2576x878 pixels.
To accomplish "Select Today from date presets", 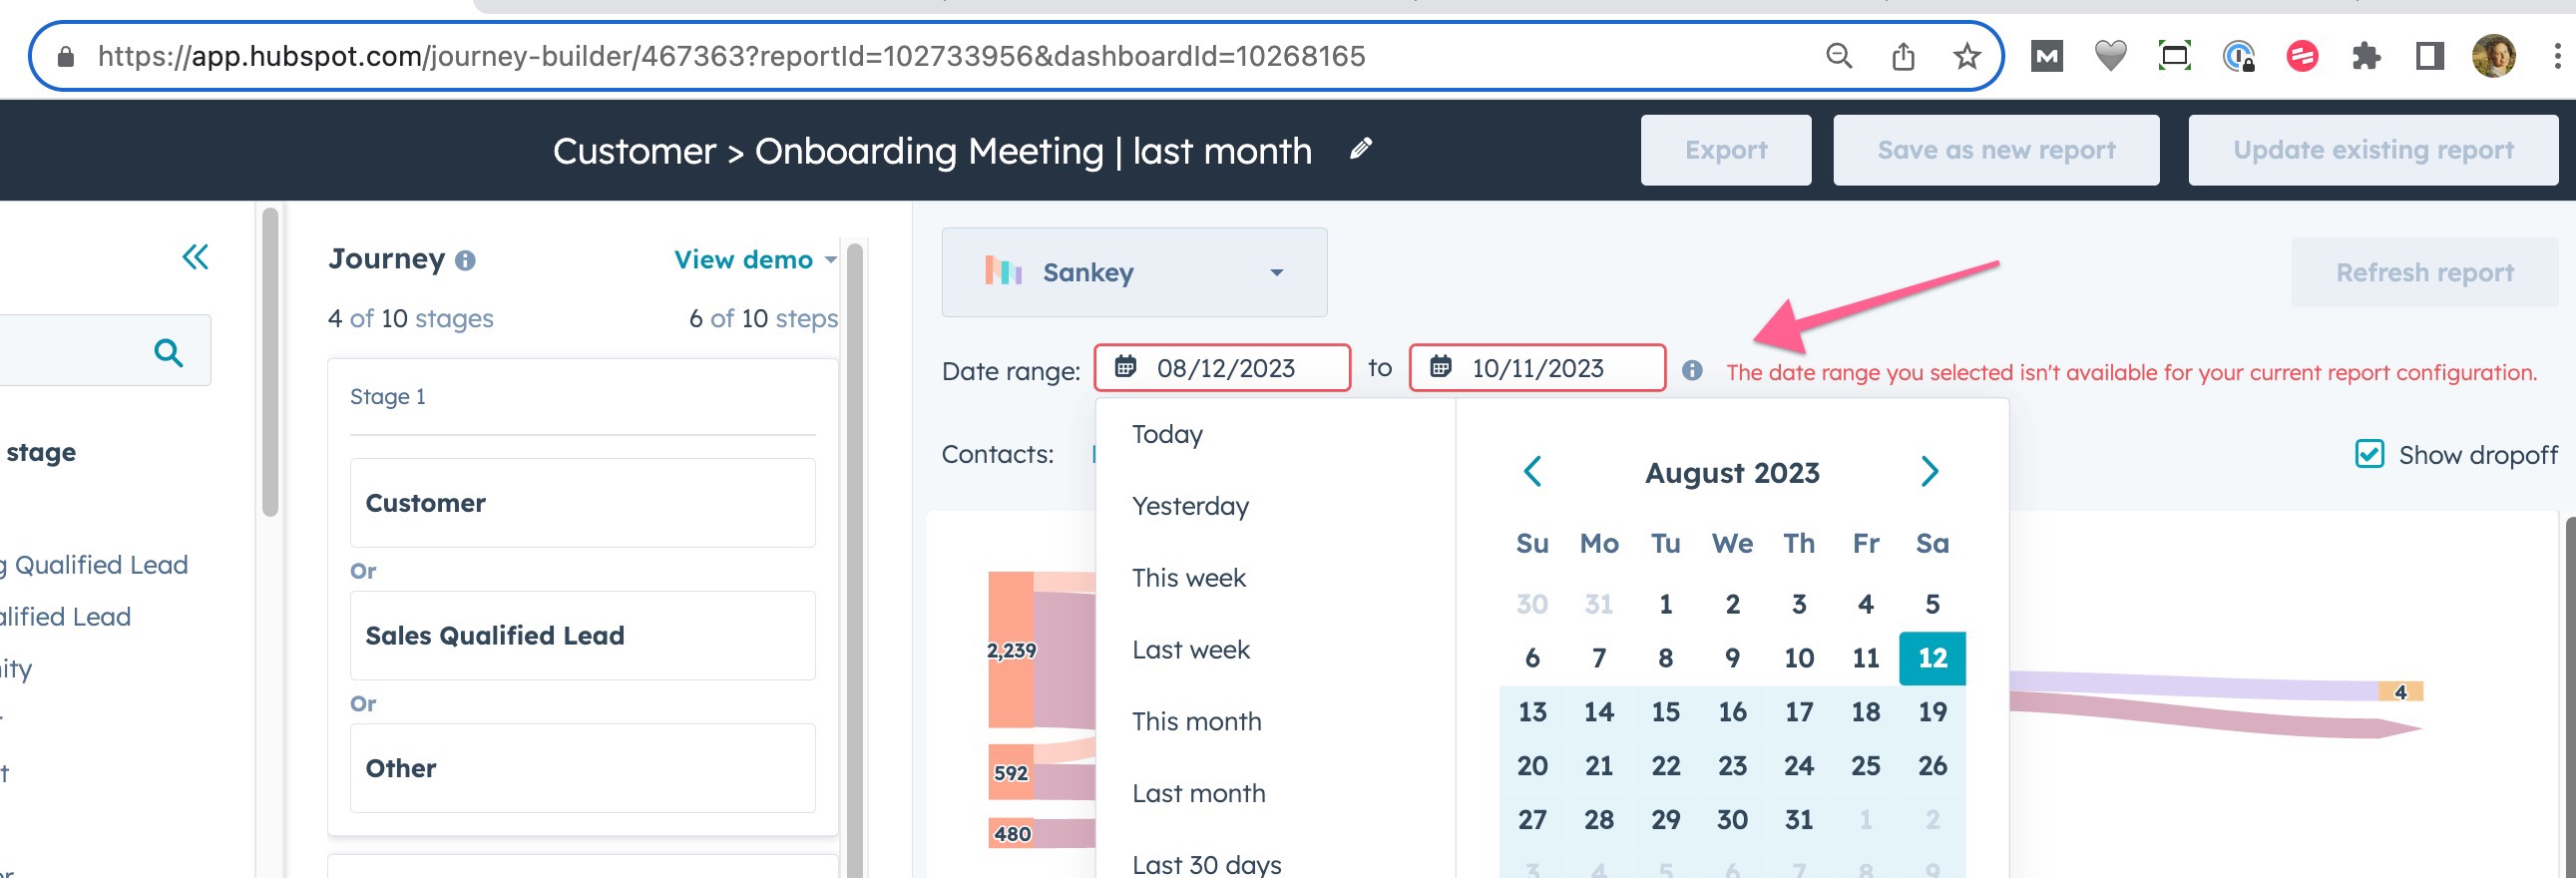I will 1167,434.
